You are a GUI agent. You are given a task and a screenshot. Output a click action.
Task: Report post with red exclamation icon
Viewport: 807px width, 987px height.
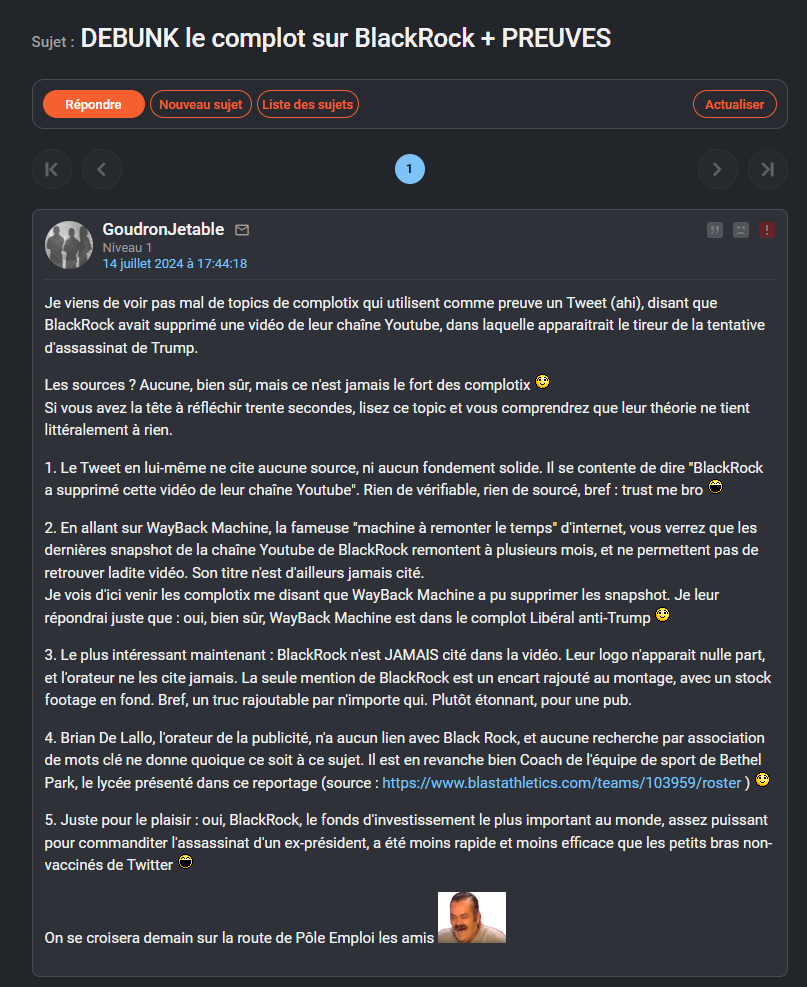point(767,230)
